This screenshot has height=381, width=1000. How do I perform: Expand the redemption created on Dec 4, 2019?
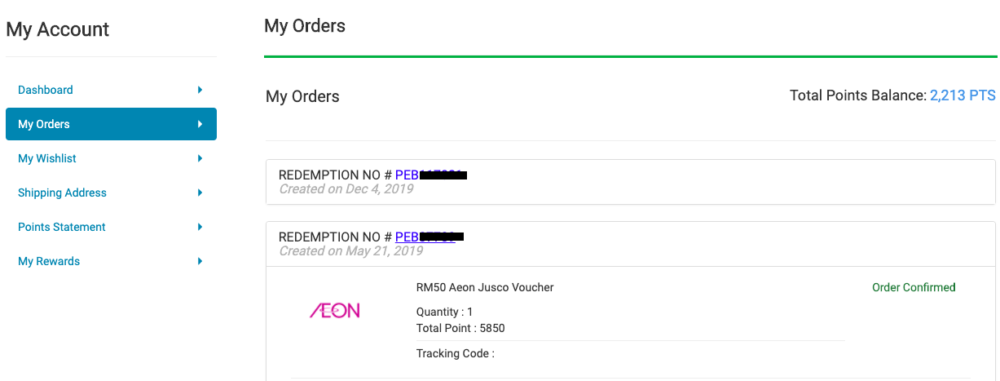click(x=630, y=182)
